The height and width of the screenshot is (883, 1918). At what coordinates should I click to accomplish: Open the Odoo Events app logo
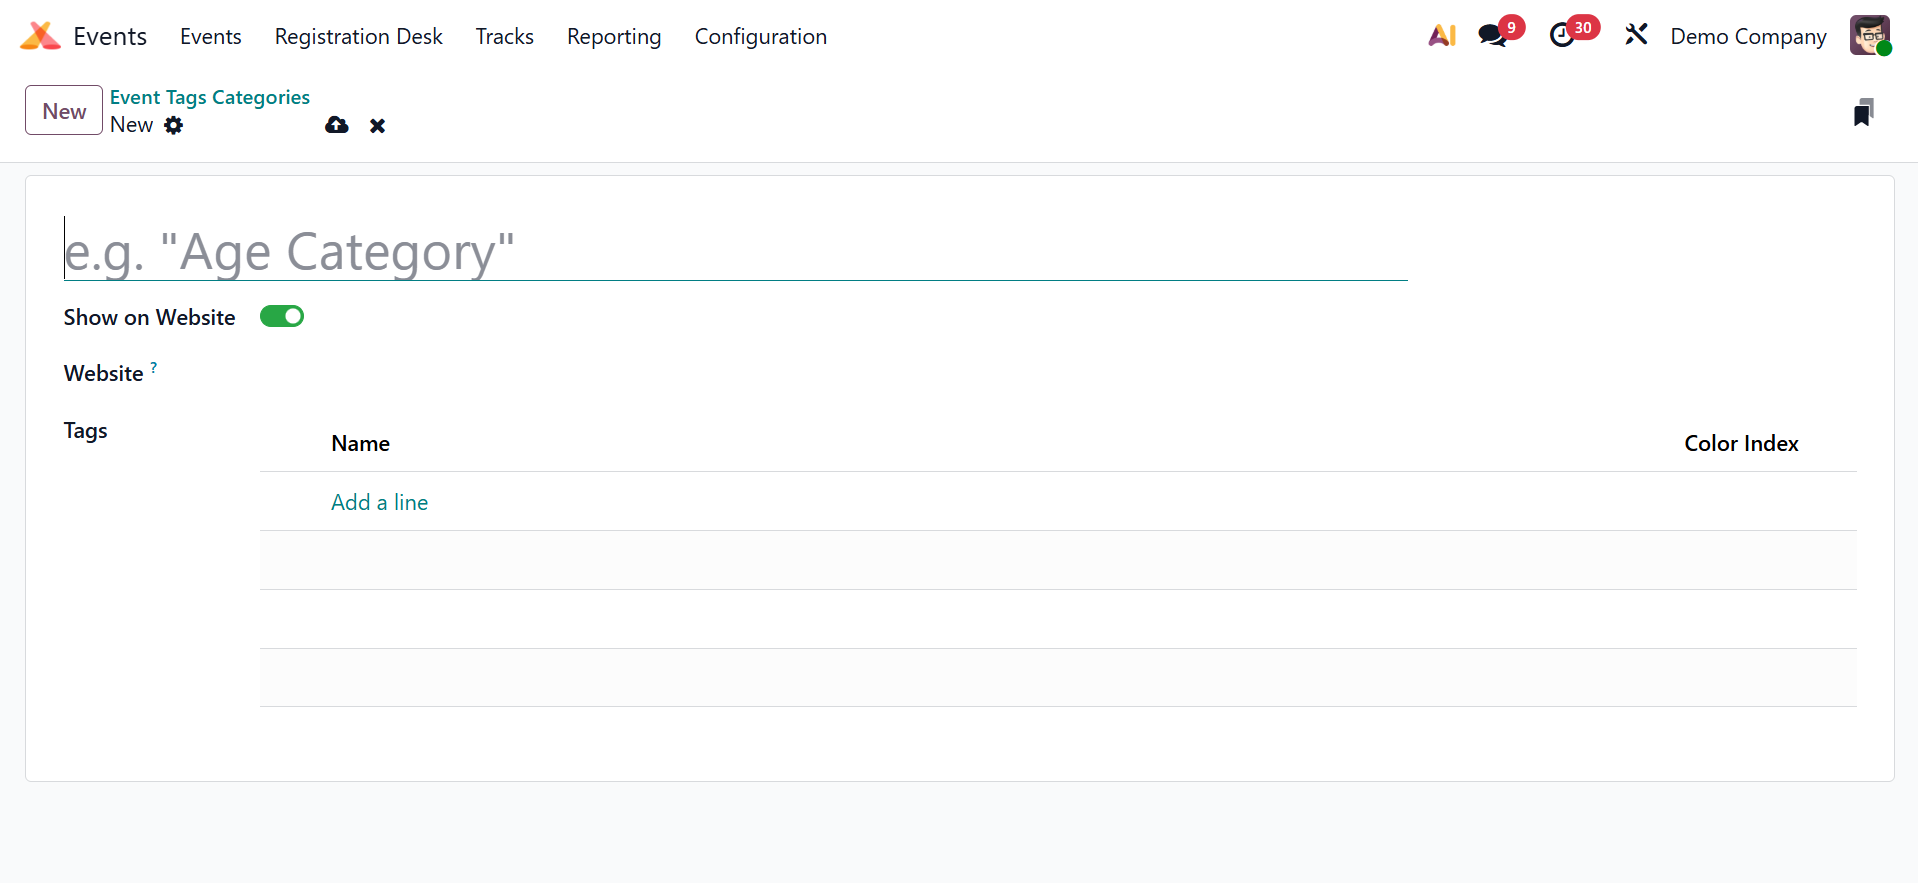[40, 36]
